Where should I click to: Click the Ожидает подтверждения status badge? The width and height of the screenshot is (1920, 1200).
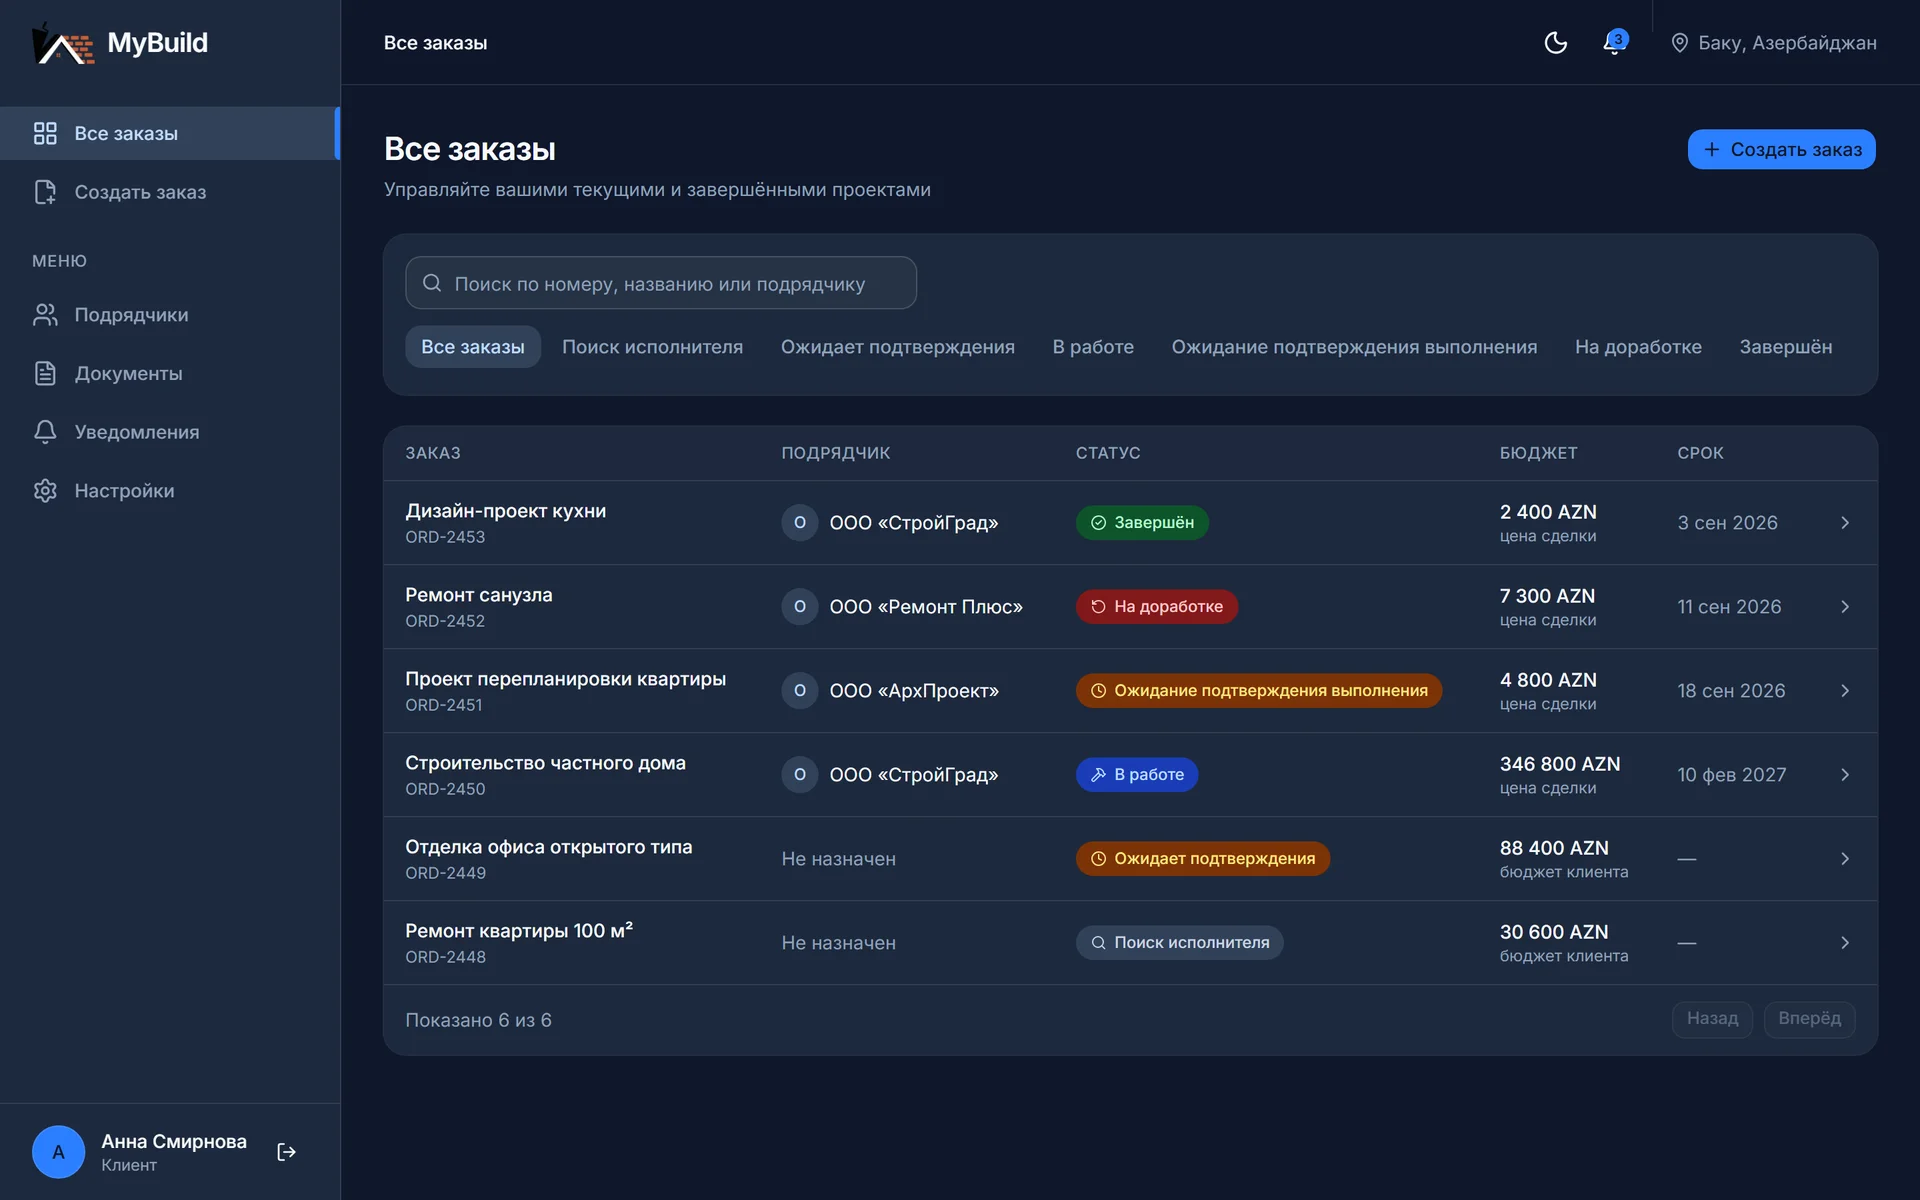[x=1203, y=859]
